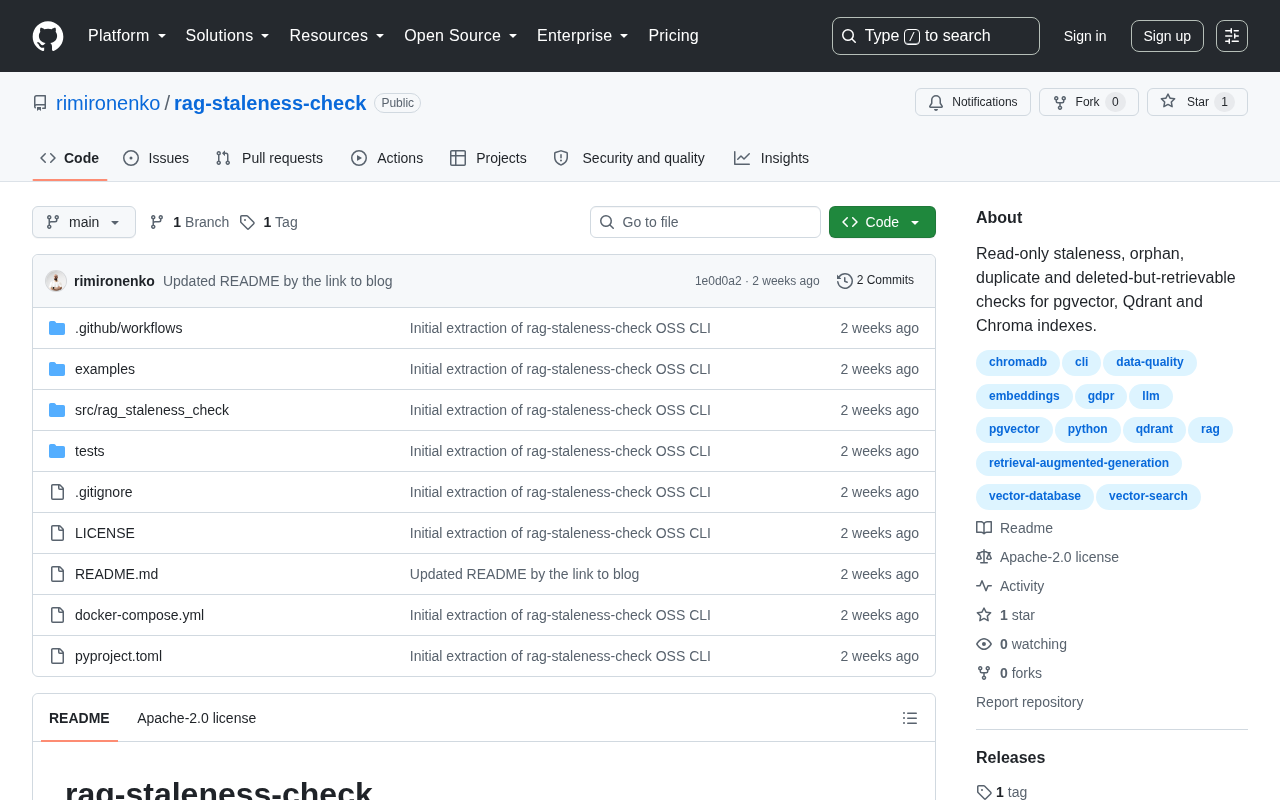
Task: Expand the Solutions menu
Action: 228,36
